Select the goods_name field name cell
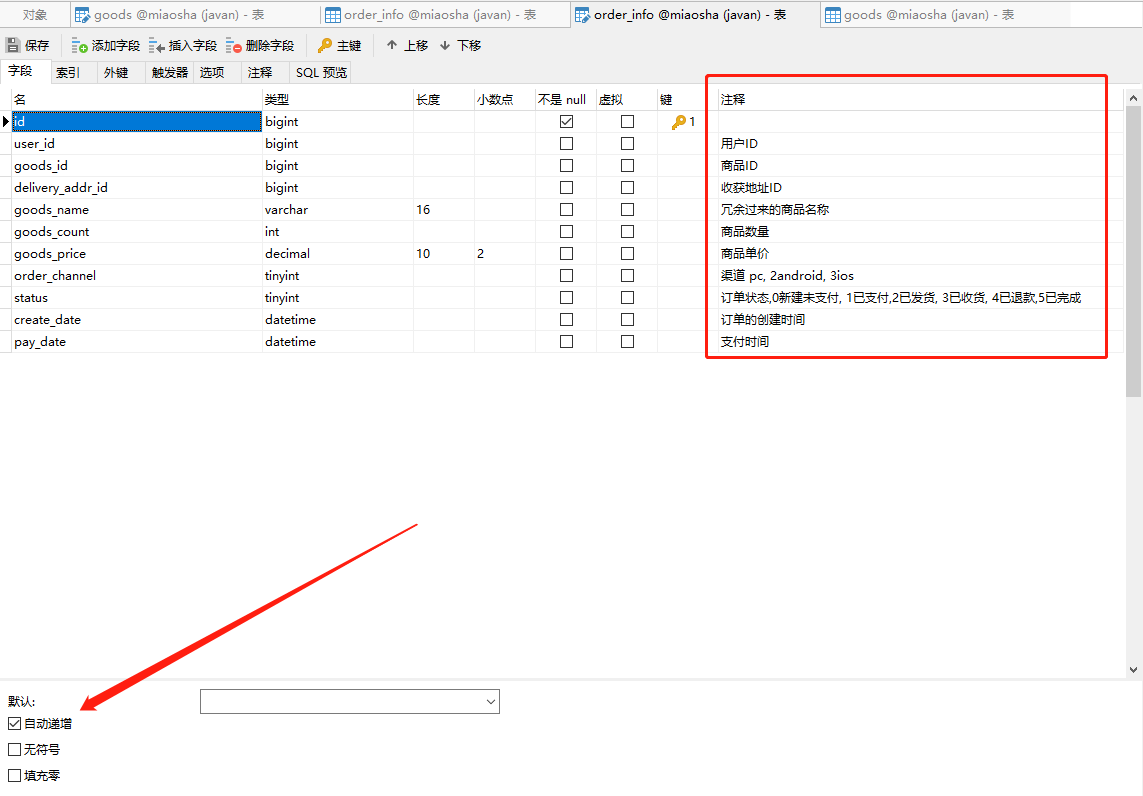1143x796 pixels. point(136,210)
